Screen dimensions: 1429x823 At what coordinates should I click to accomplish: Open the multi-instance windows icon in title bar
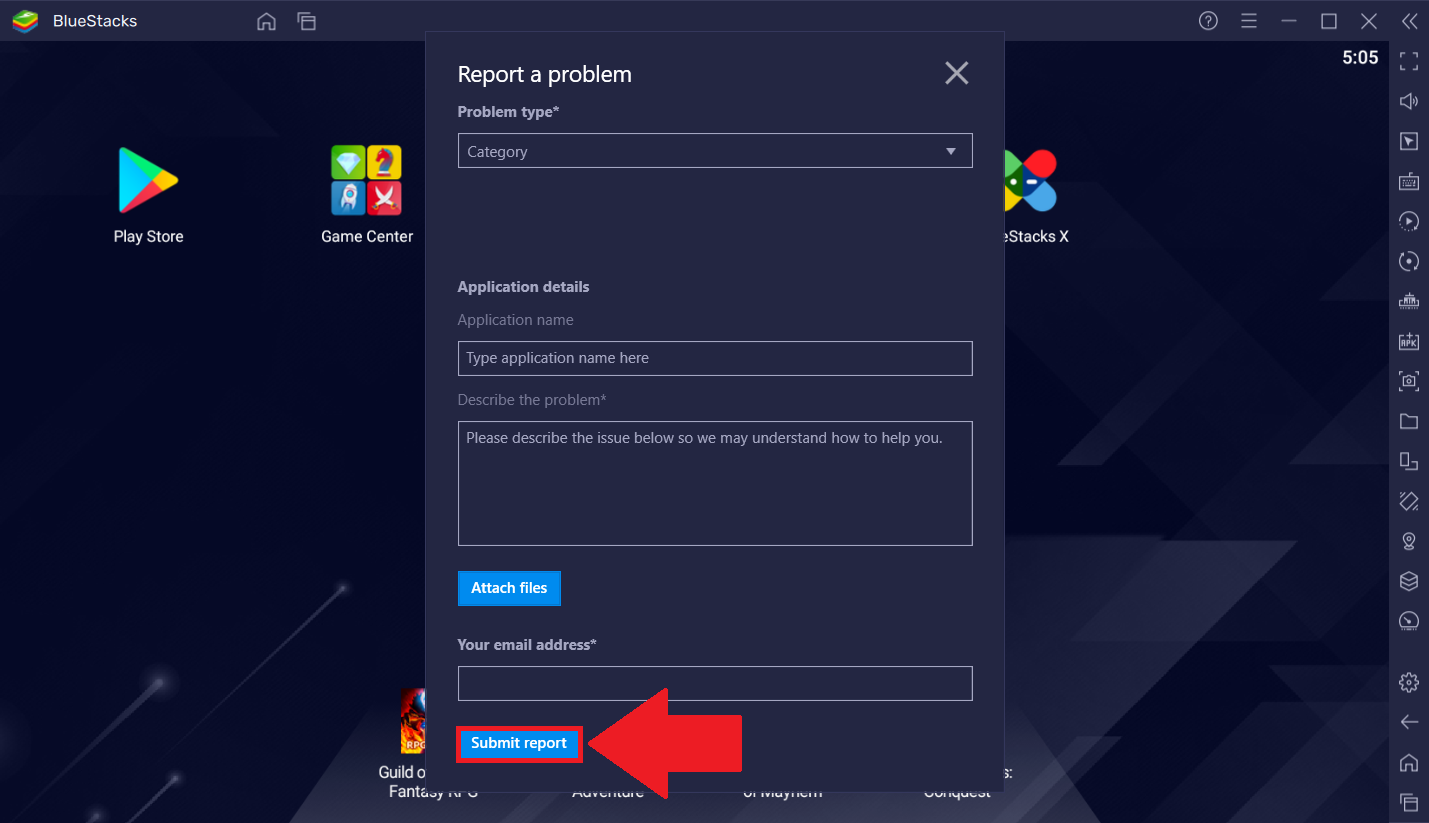307,21
